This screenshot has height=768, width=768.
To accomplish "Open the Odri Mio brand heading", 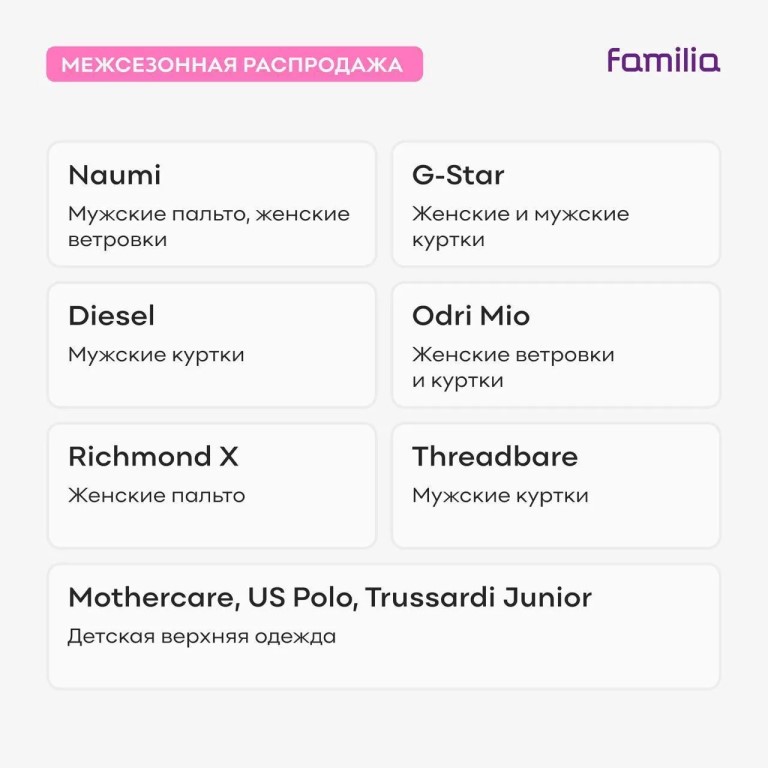I will (x=471, y=317).
